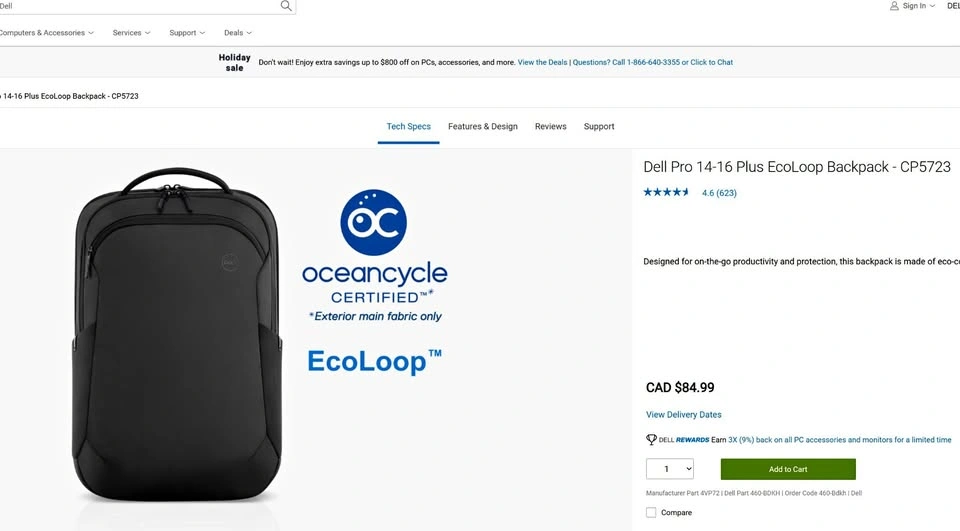Switch to Features & Design tab
The image size is (960, 531).
click(483, 127)
